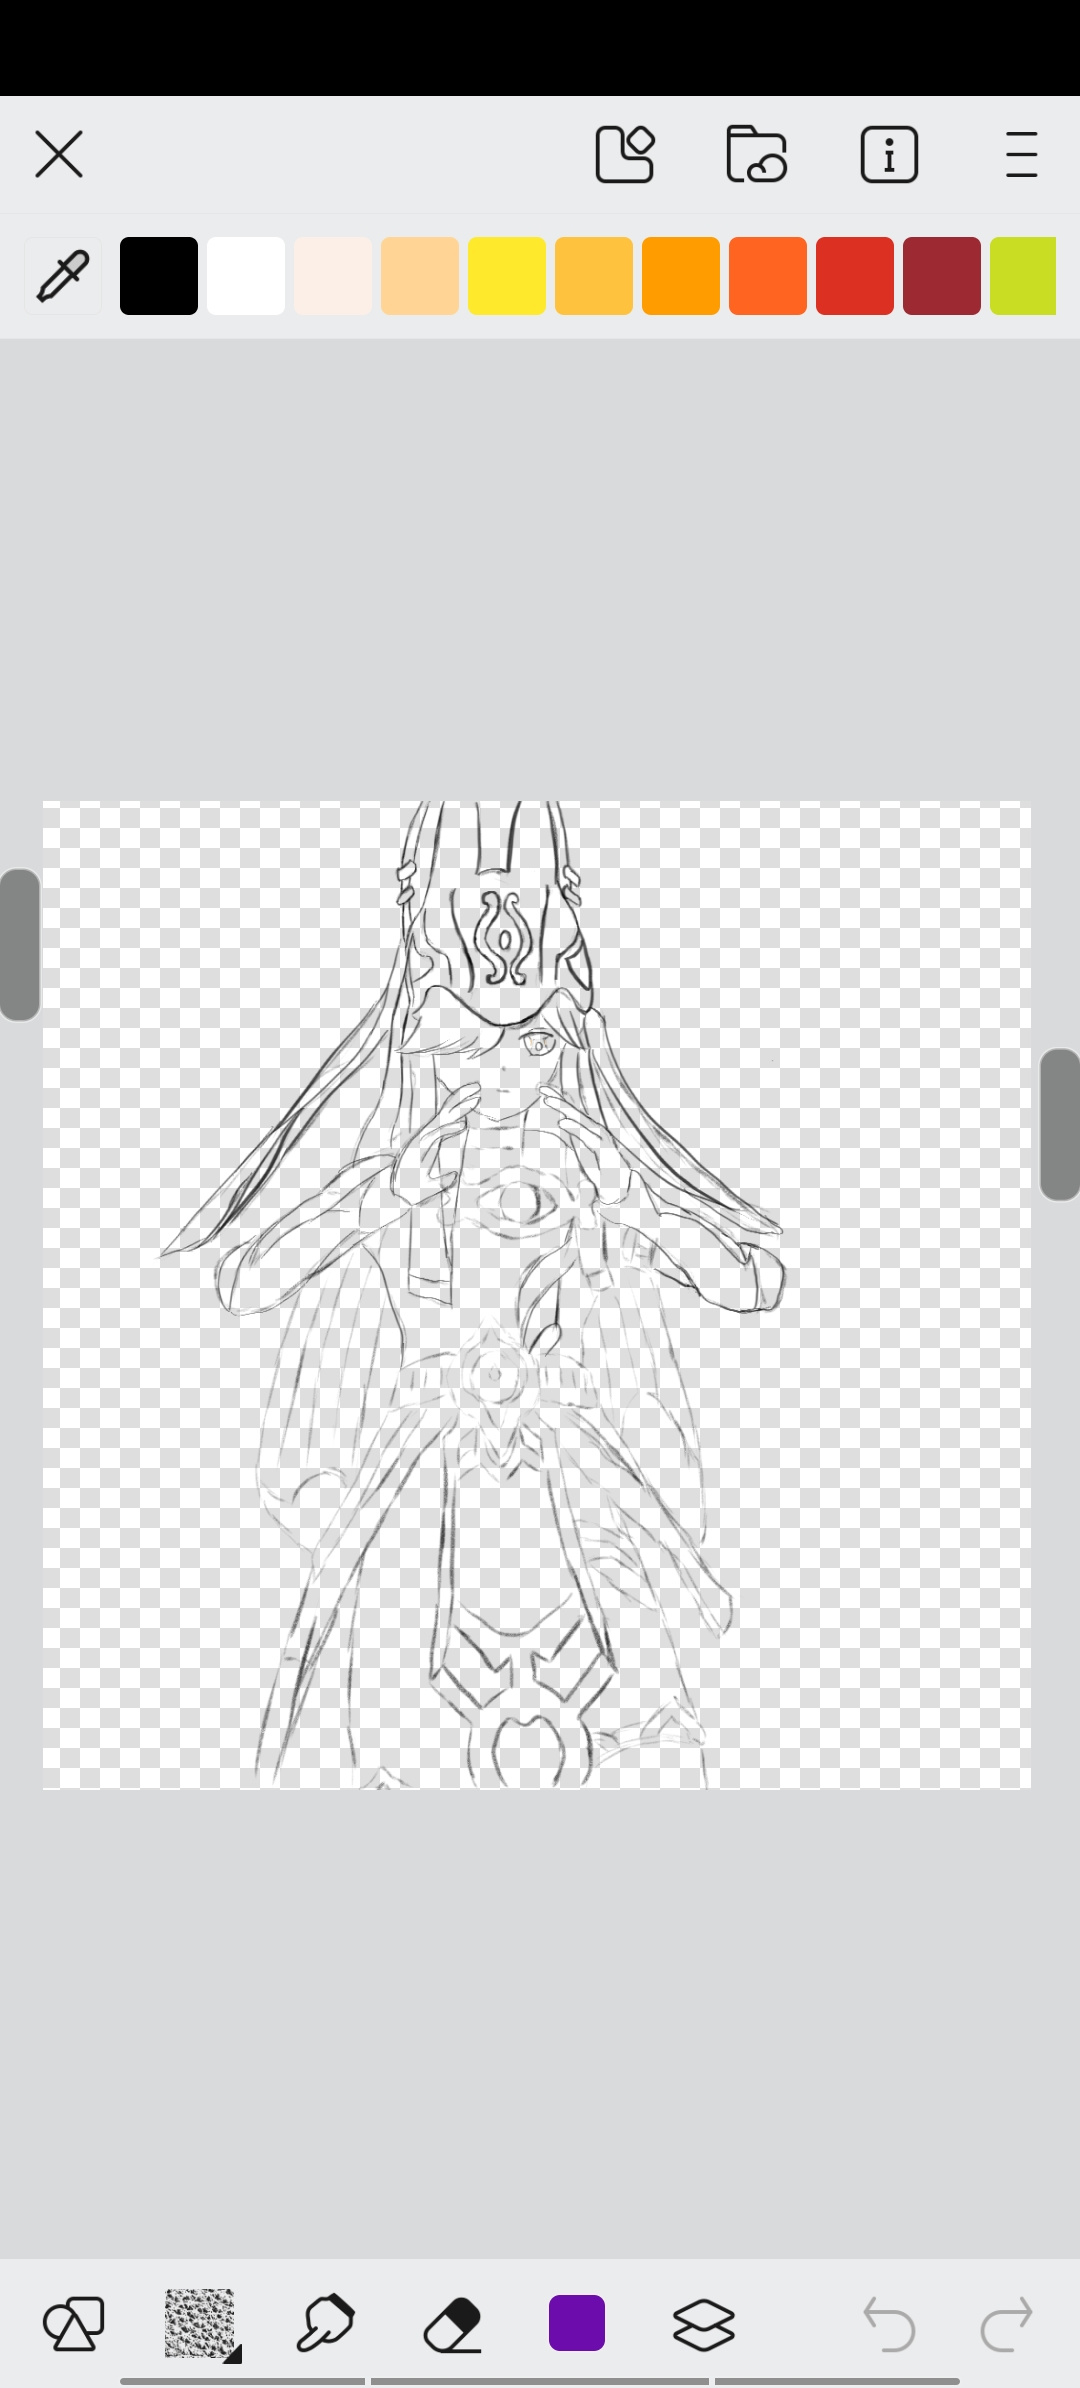
Task: Tap the left side slider handle
Action: click(19, 945)
